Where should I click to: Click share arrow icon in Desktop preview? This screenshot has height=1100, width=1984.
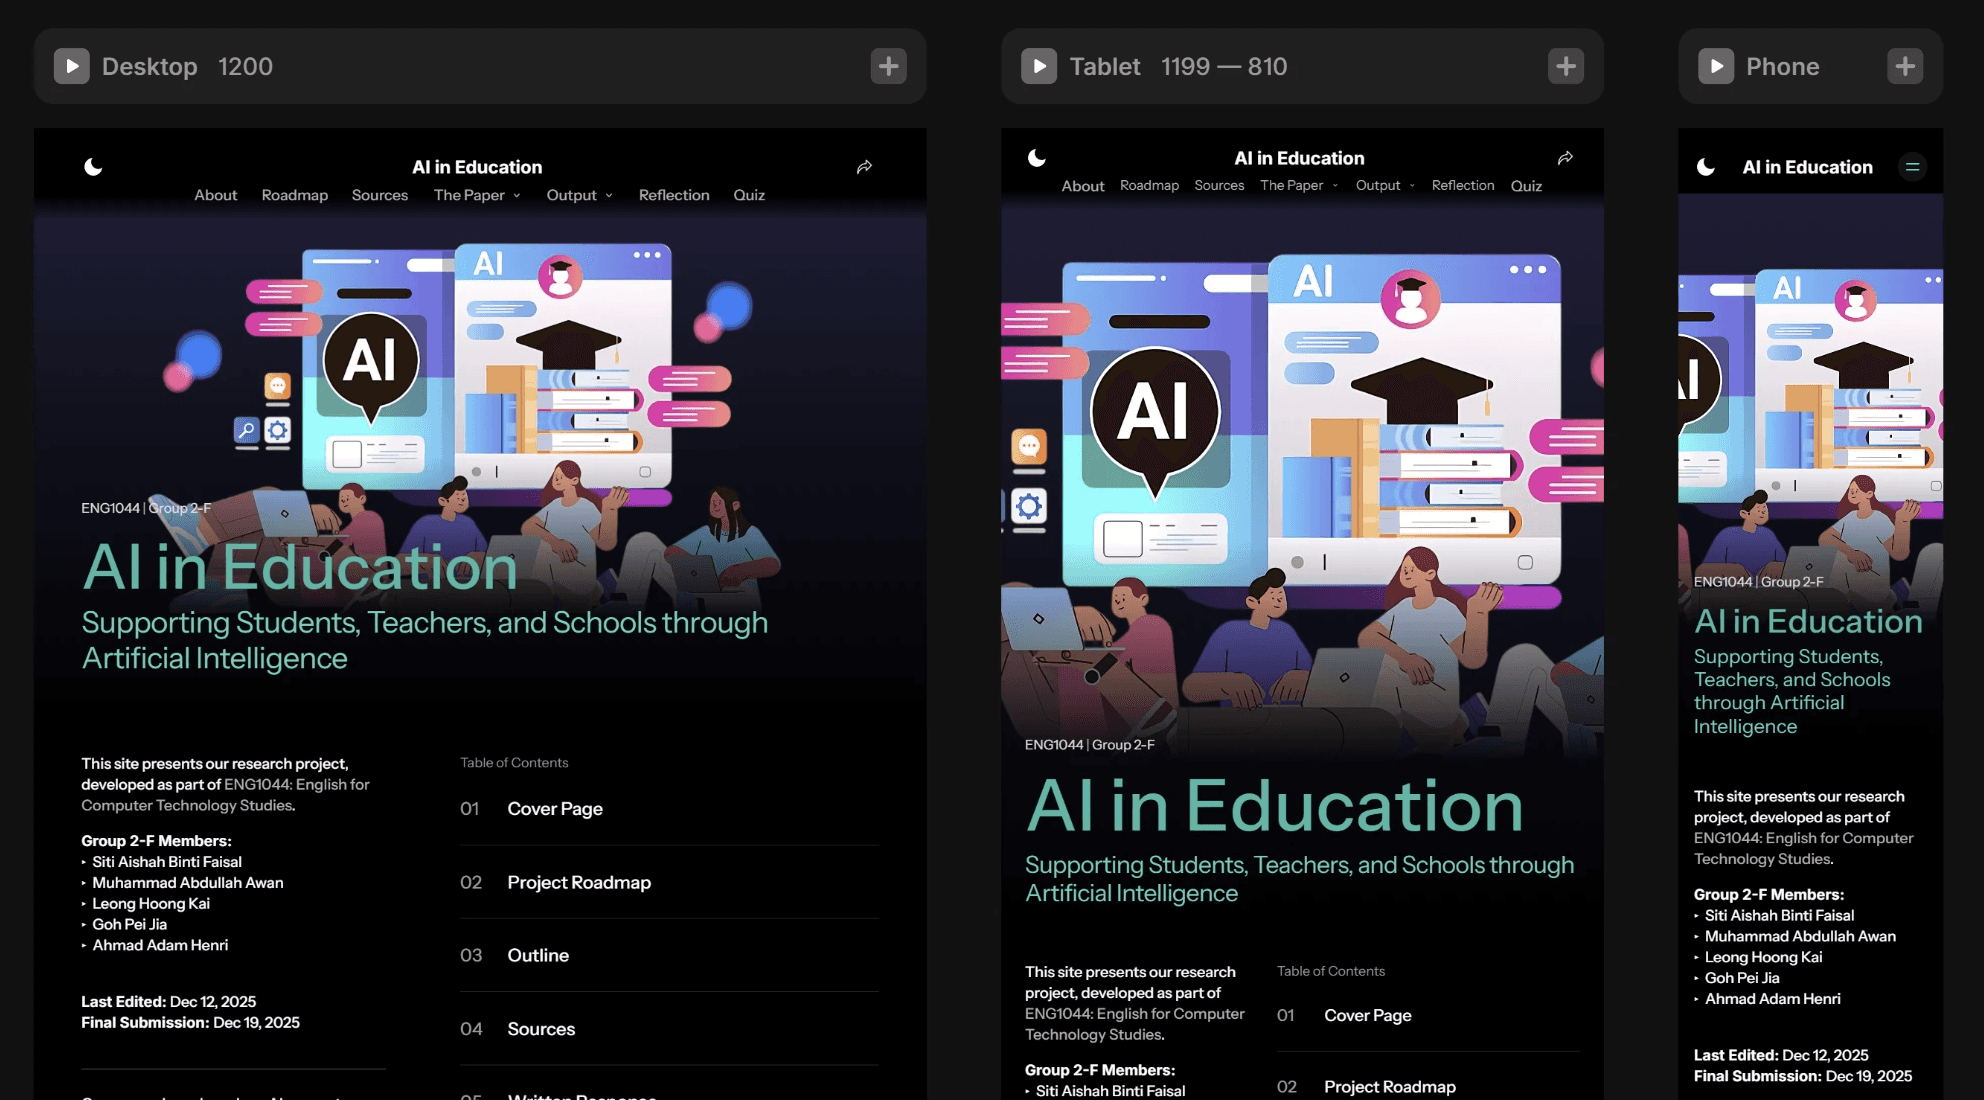coord(864,167)
